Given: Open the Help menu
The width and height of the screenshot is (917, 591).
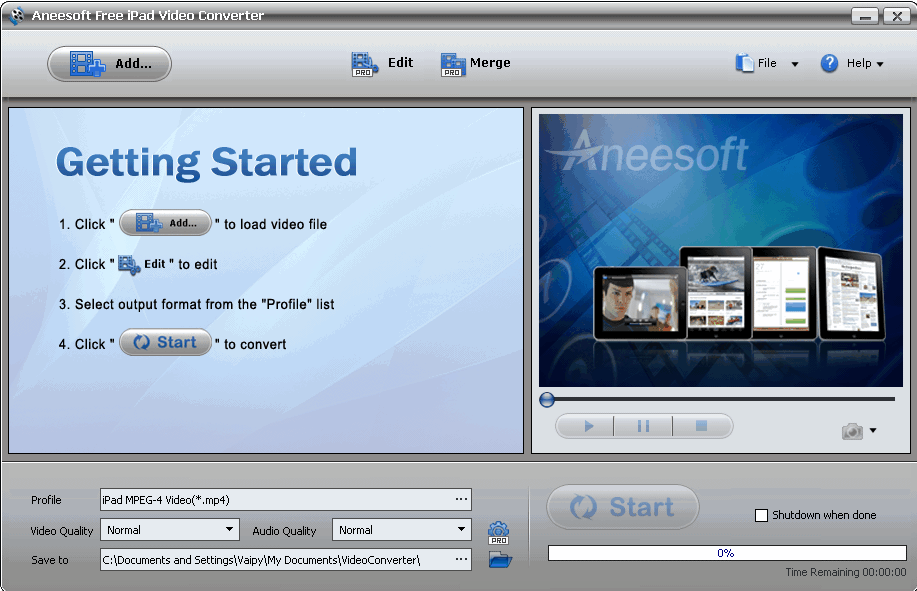Looking at the screenshot, I should tap(860, 63).
